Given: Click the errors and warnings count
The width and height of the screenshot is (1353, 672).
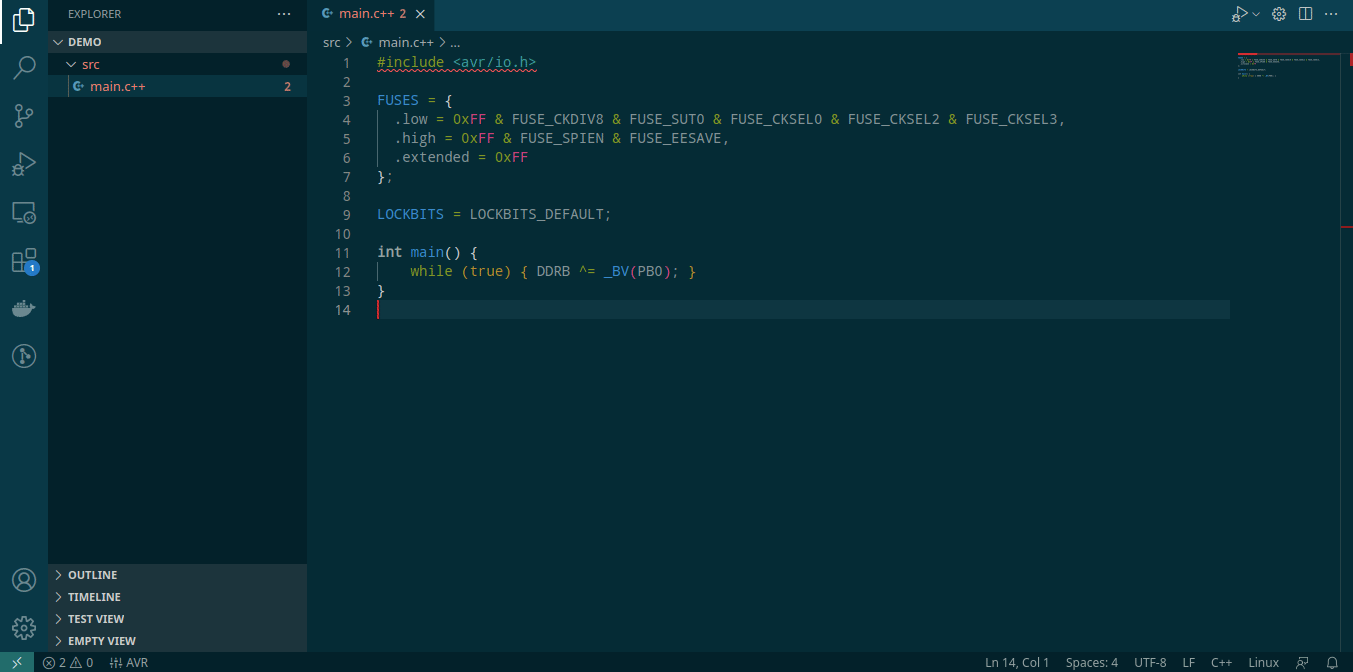Looking at the screenshot, I should pyautogui.click(x=68, y=662).
